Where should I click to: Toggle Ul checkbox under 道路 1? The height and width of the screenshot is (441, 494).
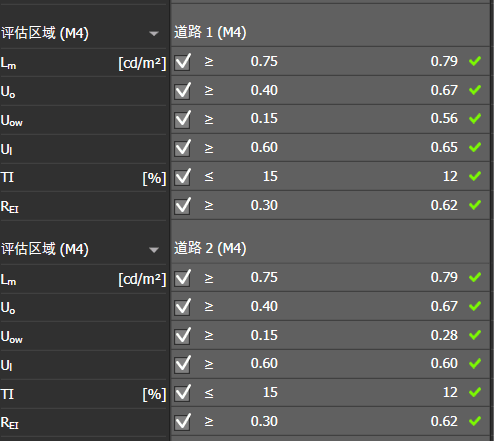(182, 148)
